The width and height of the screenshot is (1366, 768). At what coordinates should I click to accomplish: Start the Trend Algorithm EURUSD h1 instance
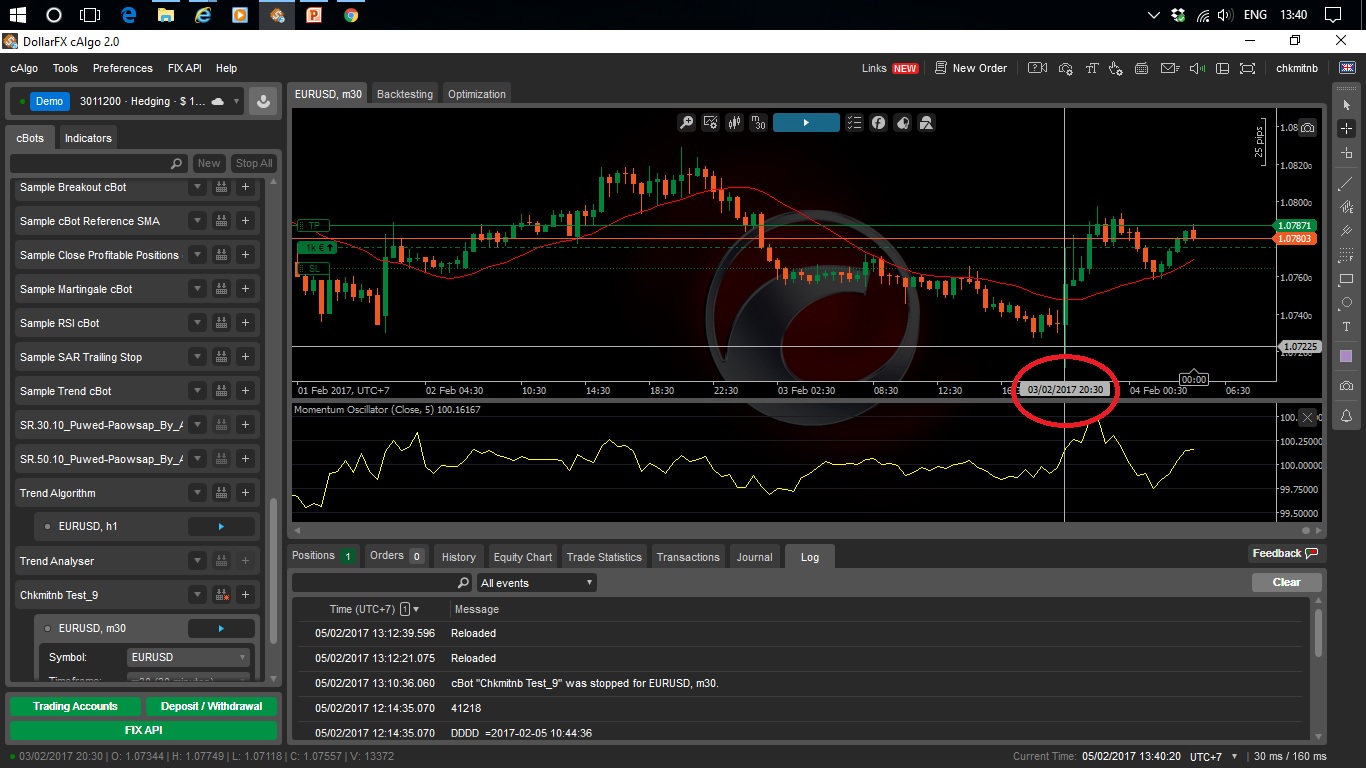tap(221, 526)
